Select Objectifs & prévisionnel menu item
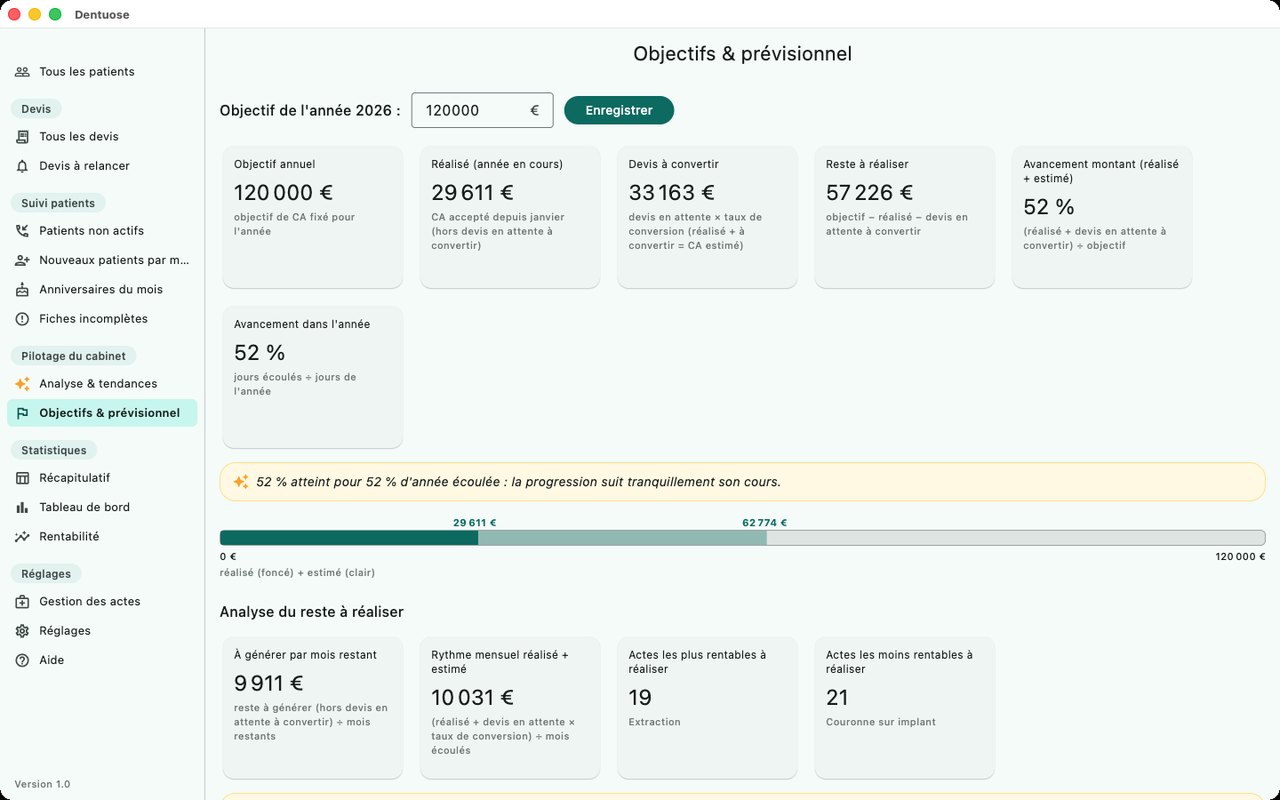This screenshot has height=800, width=1280. tap(102, 413)
